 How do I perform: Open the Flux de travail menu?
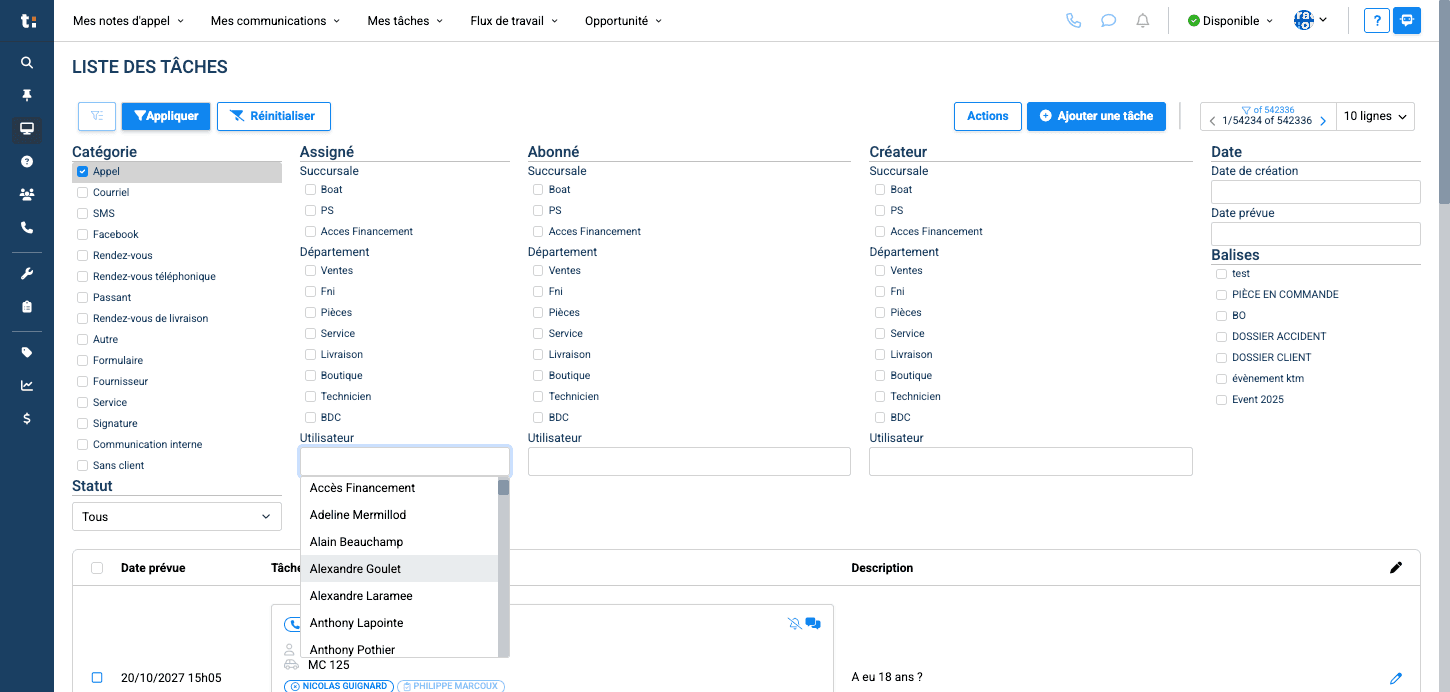514,21
